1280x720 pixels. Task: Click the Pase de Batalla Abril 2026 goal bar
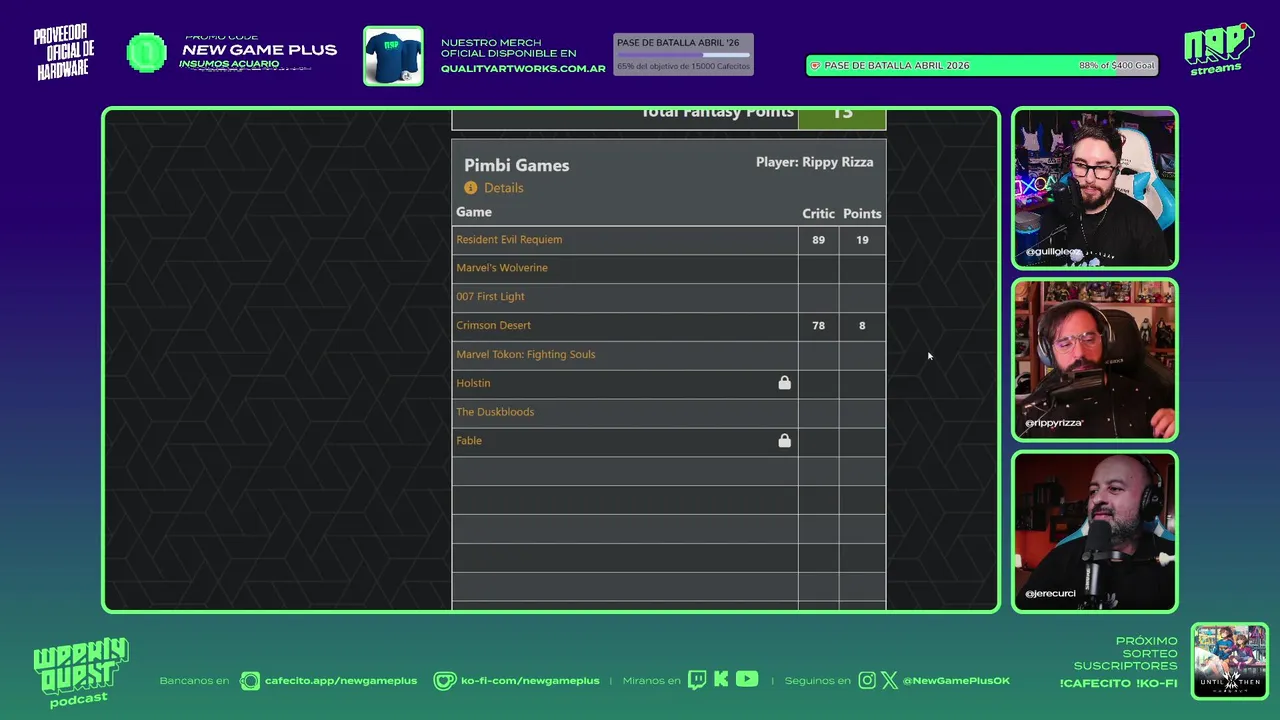coord(982,66)
